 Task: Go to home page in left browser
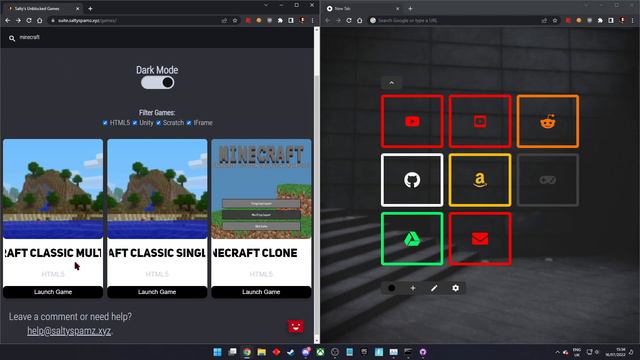[40, 20]
